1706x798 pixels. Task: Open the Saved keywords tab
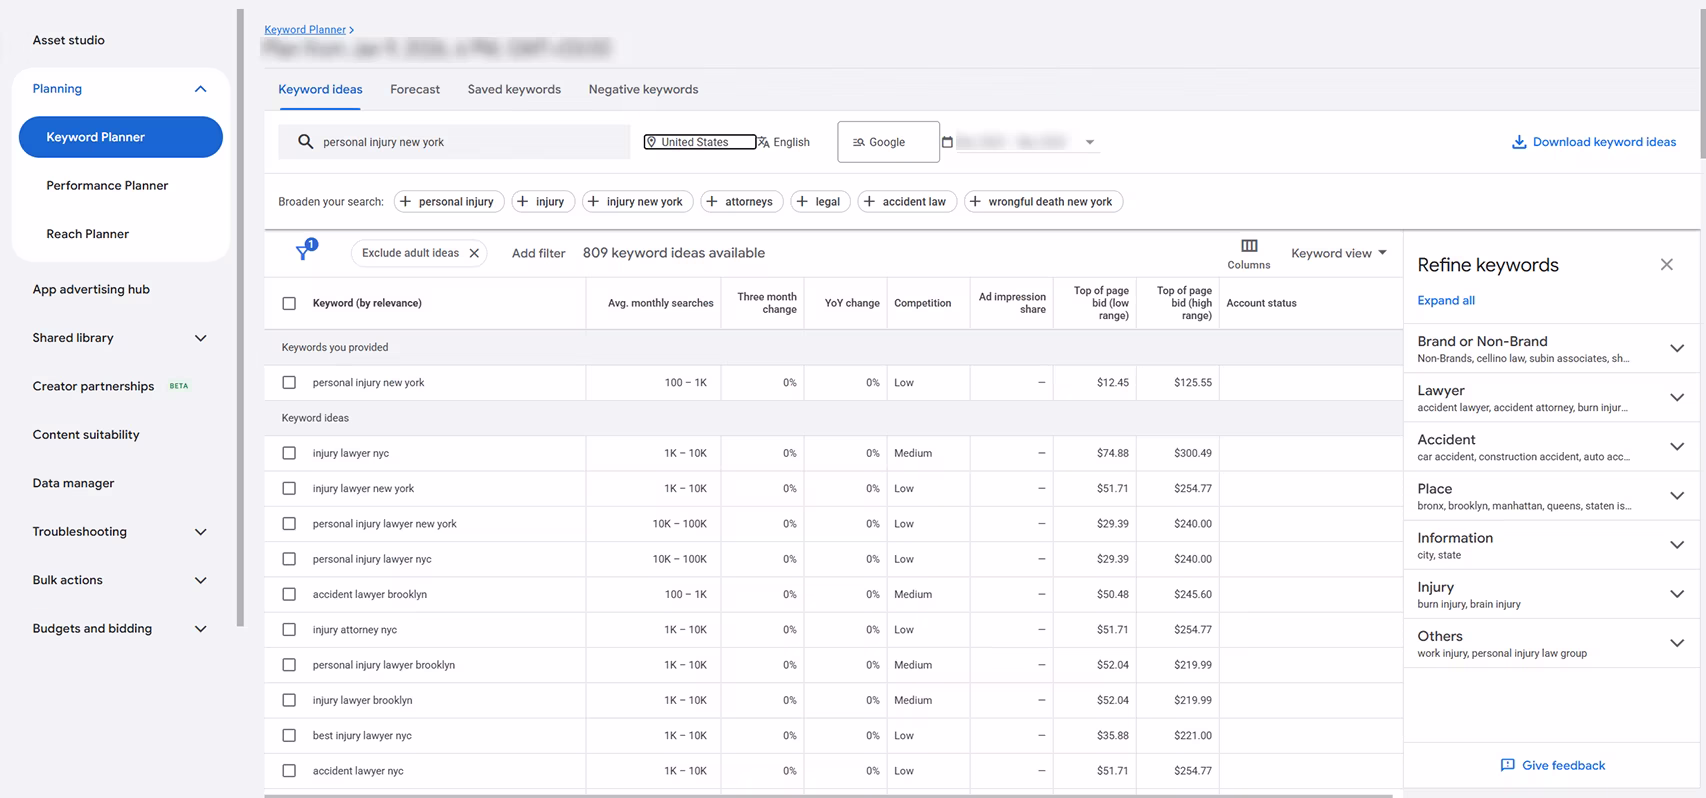coord(514,89)
